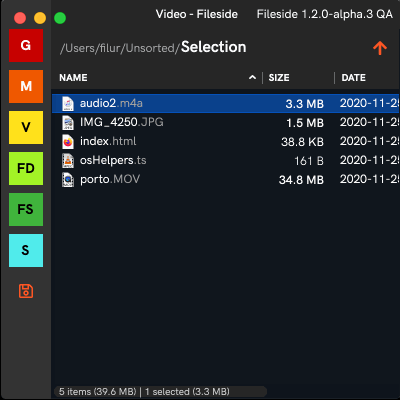Click the 3.3 MB size value
The image size is (400, 400).
pos(305,104)
